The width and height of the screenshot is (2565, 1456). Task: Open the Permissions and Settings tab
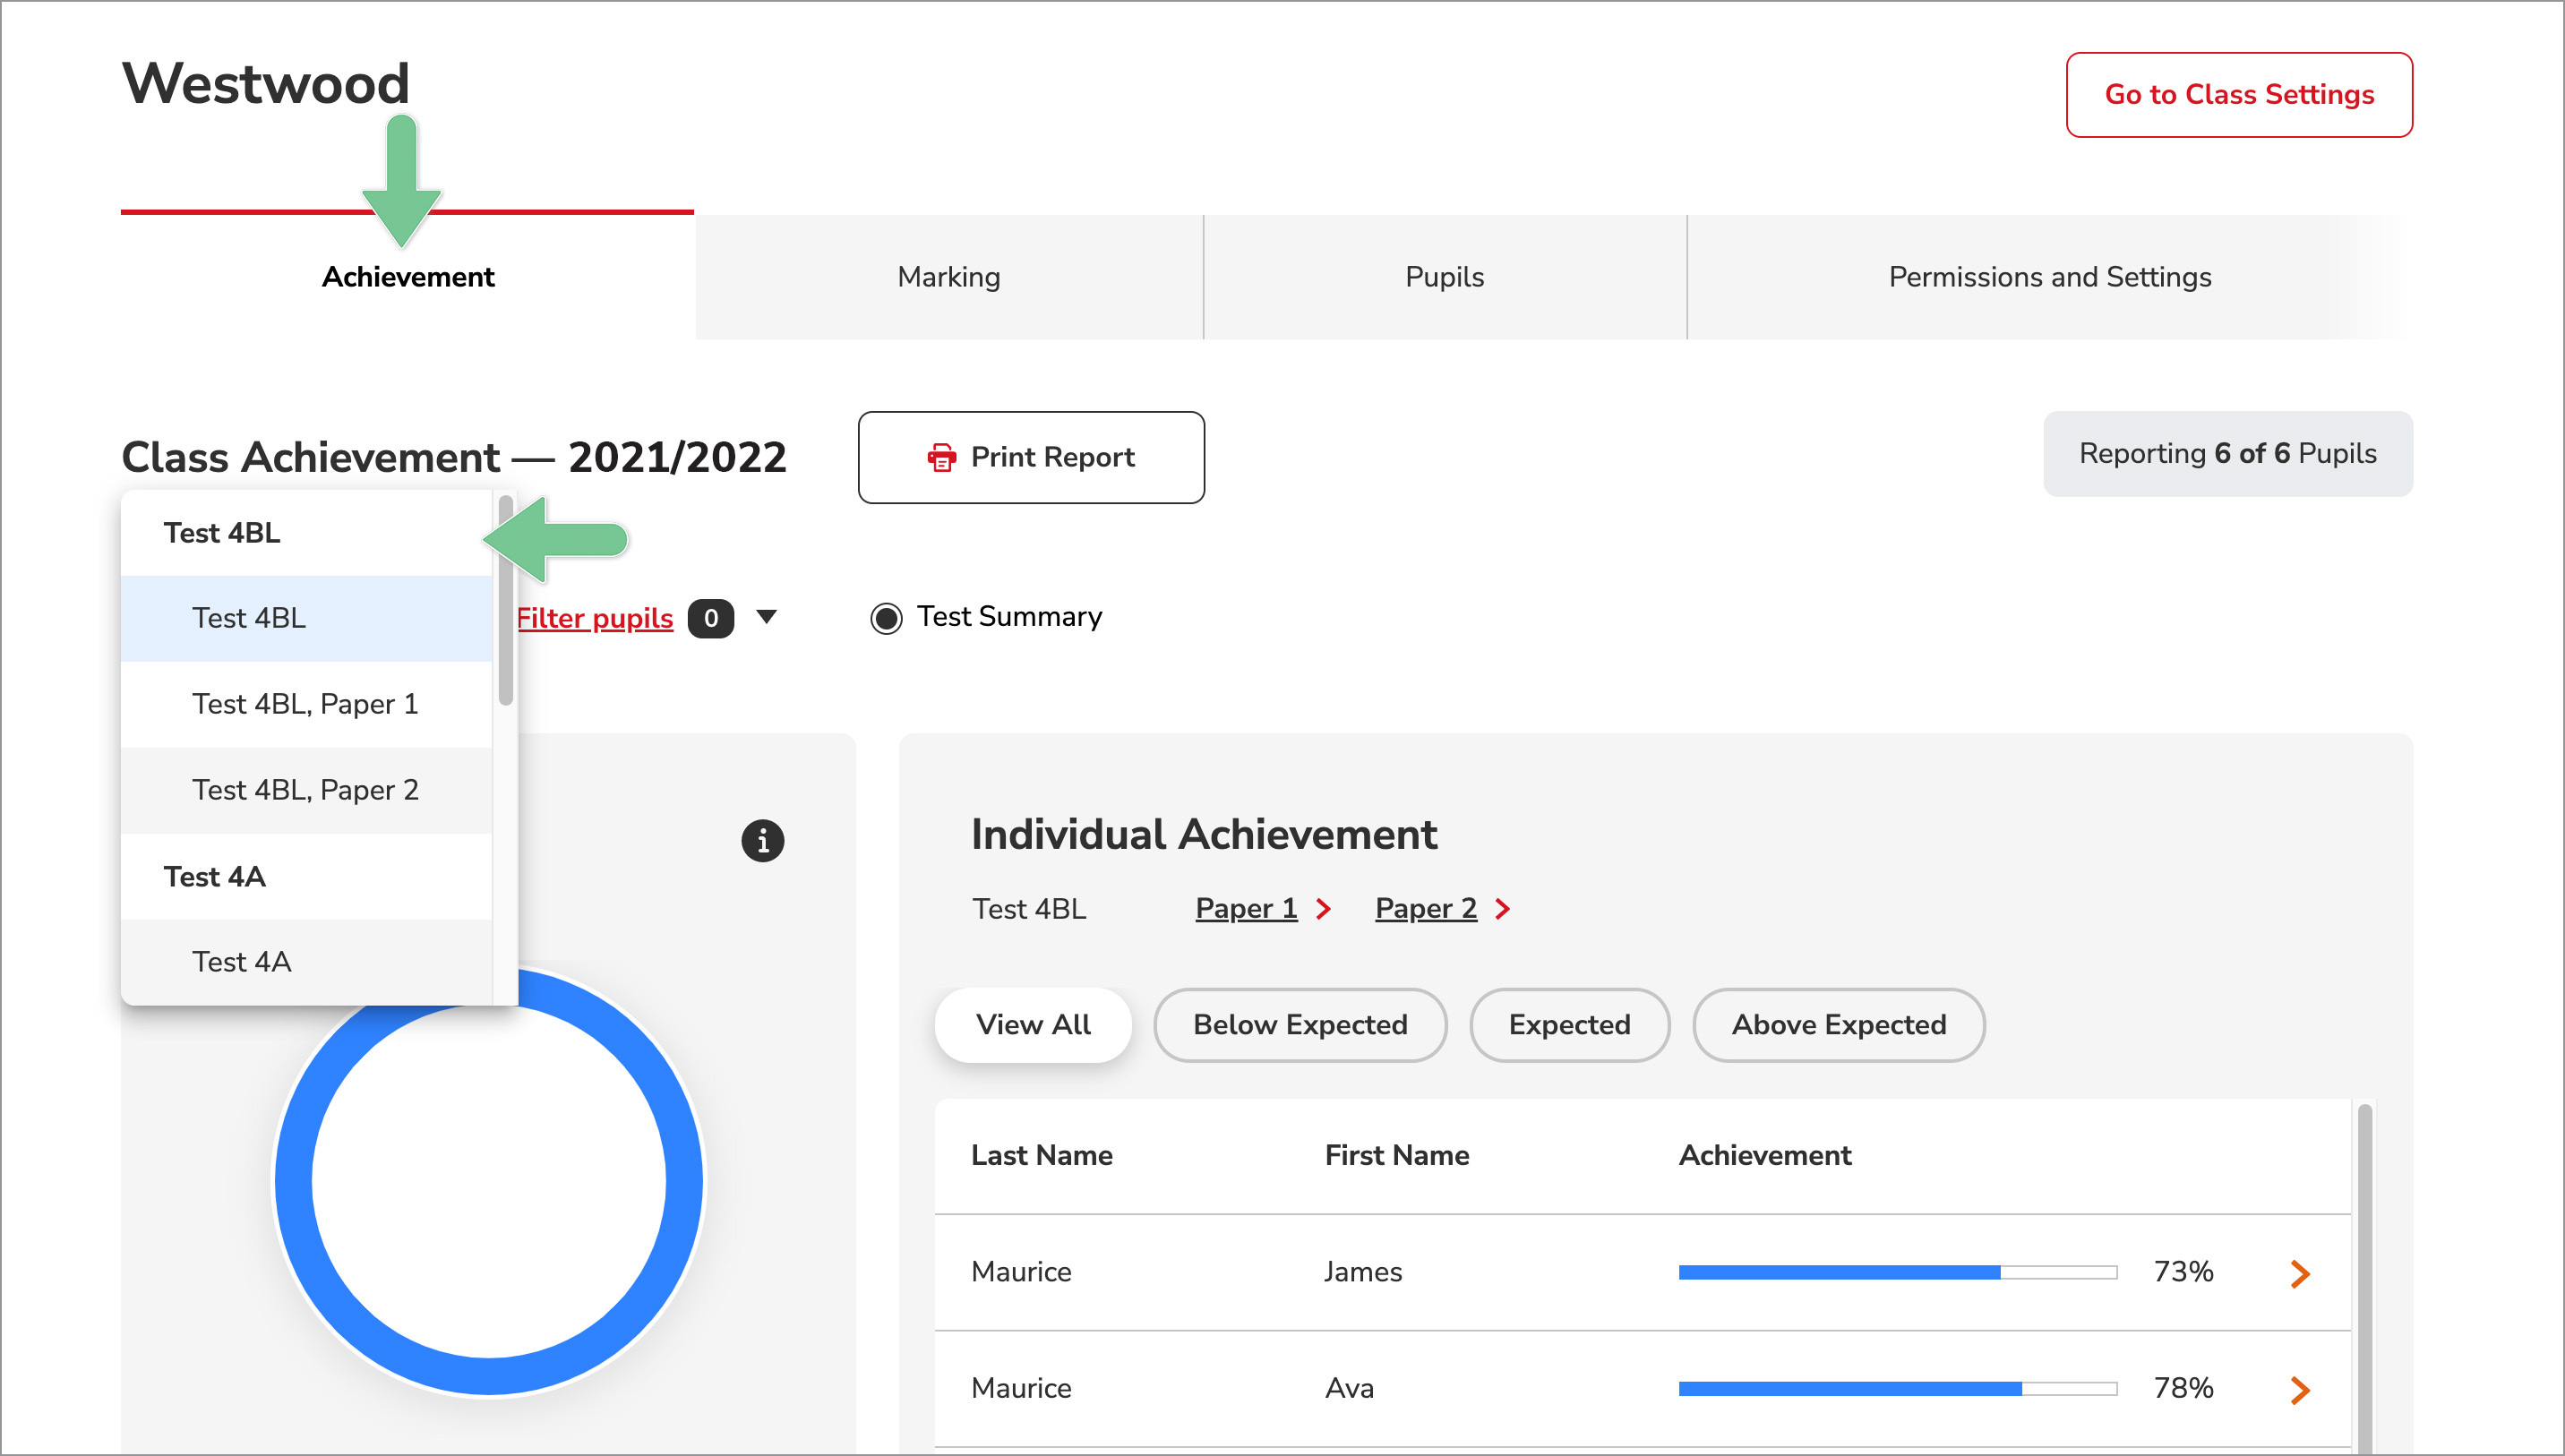pyautogui.click(x=2049, y=277)
